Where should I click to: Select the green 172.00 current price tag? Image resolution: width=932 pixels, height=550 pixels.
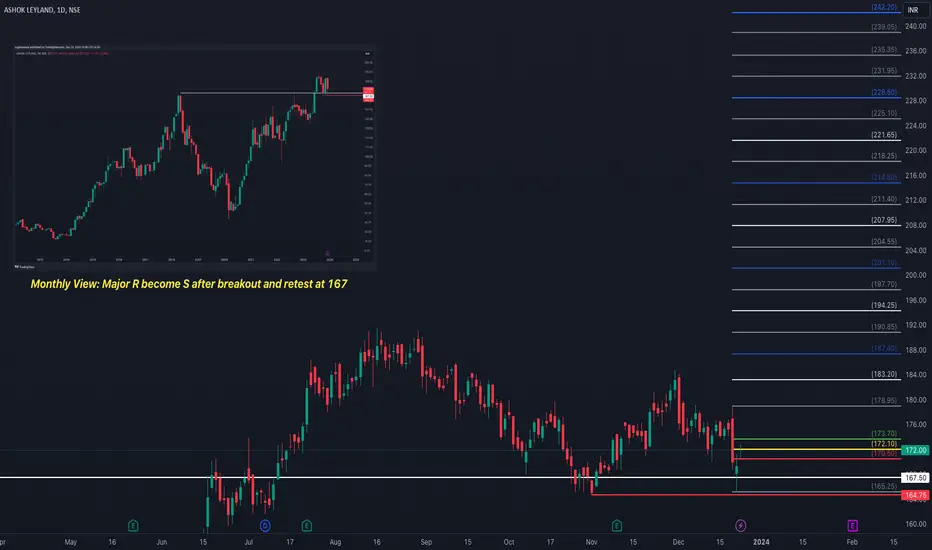(x=915, y=450)
